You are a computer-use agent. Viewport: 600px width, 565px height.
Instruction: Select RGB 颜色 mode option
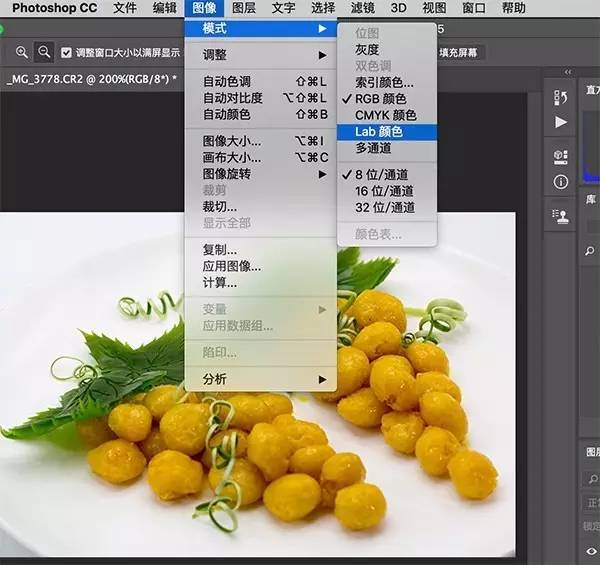click(387, 99)
